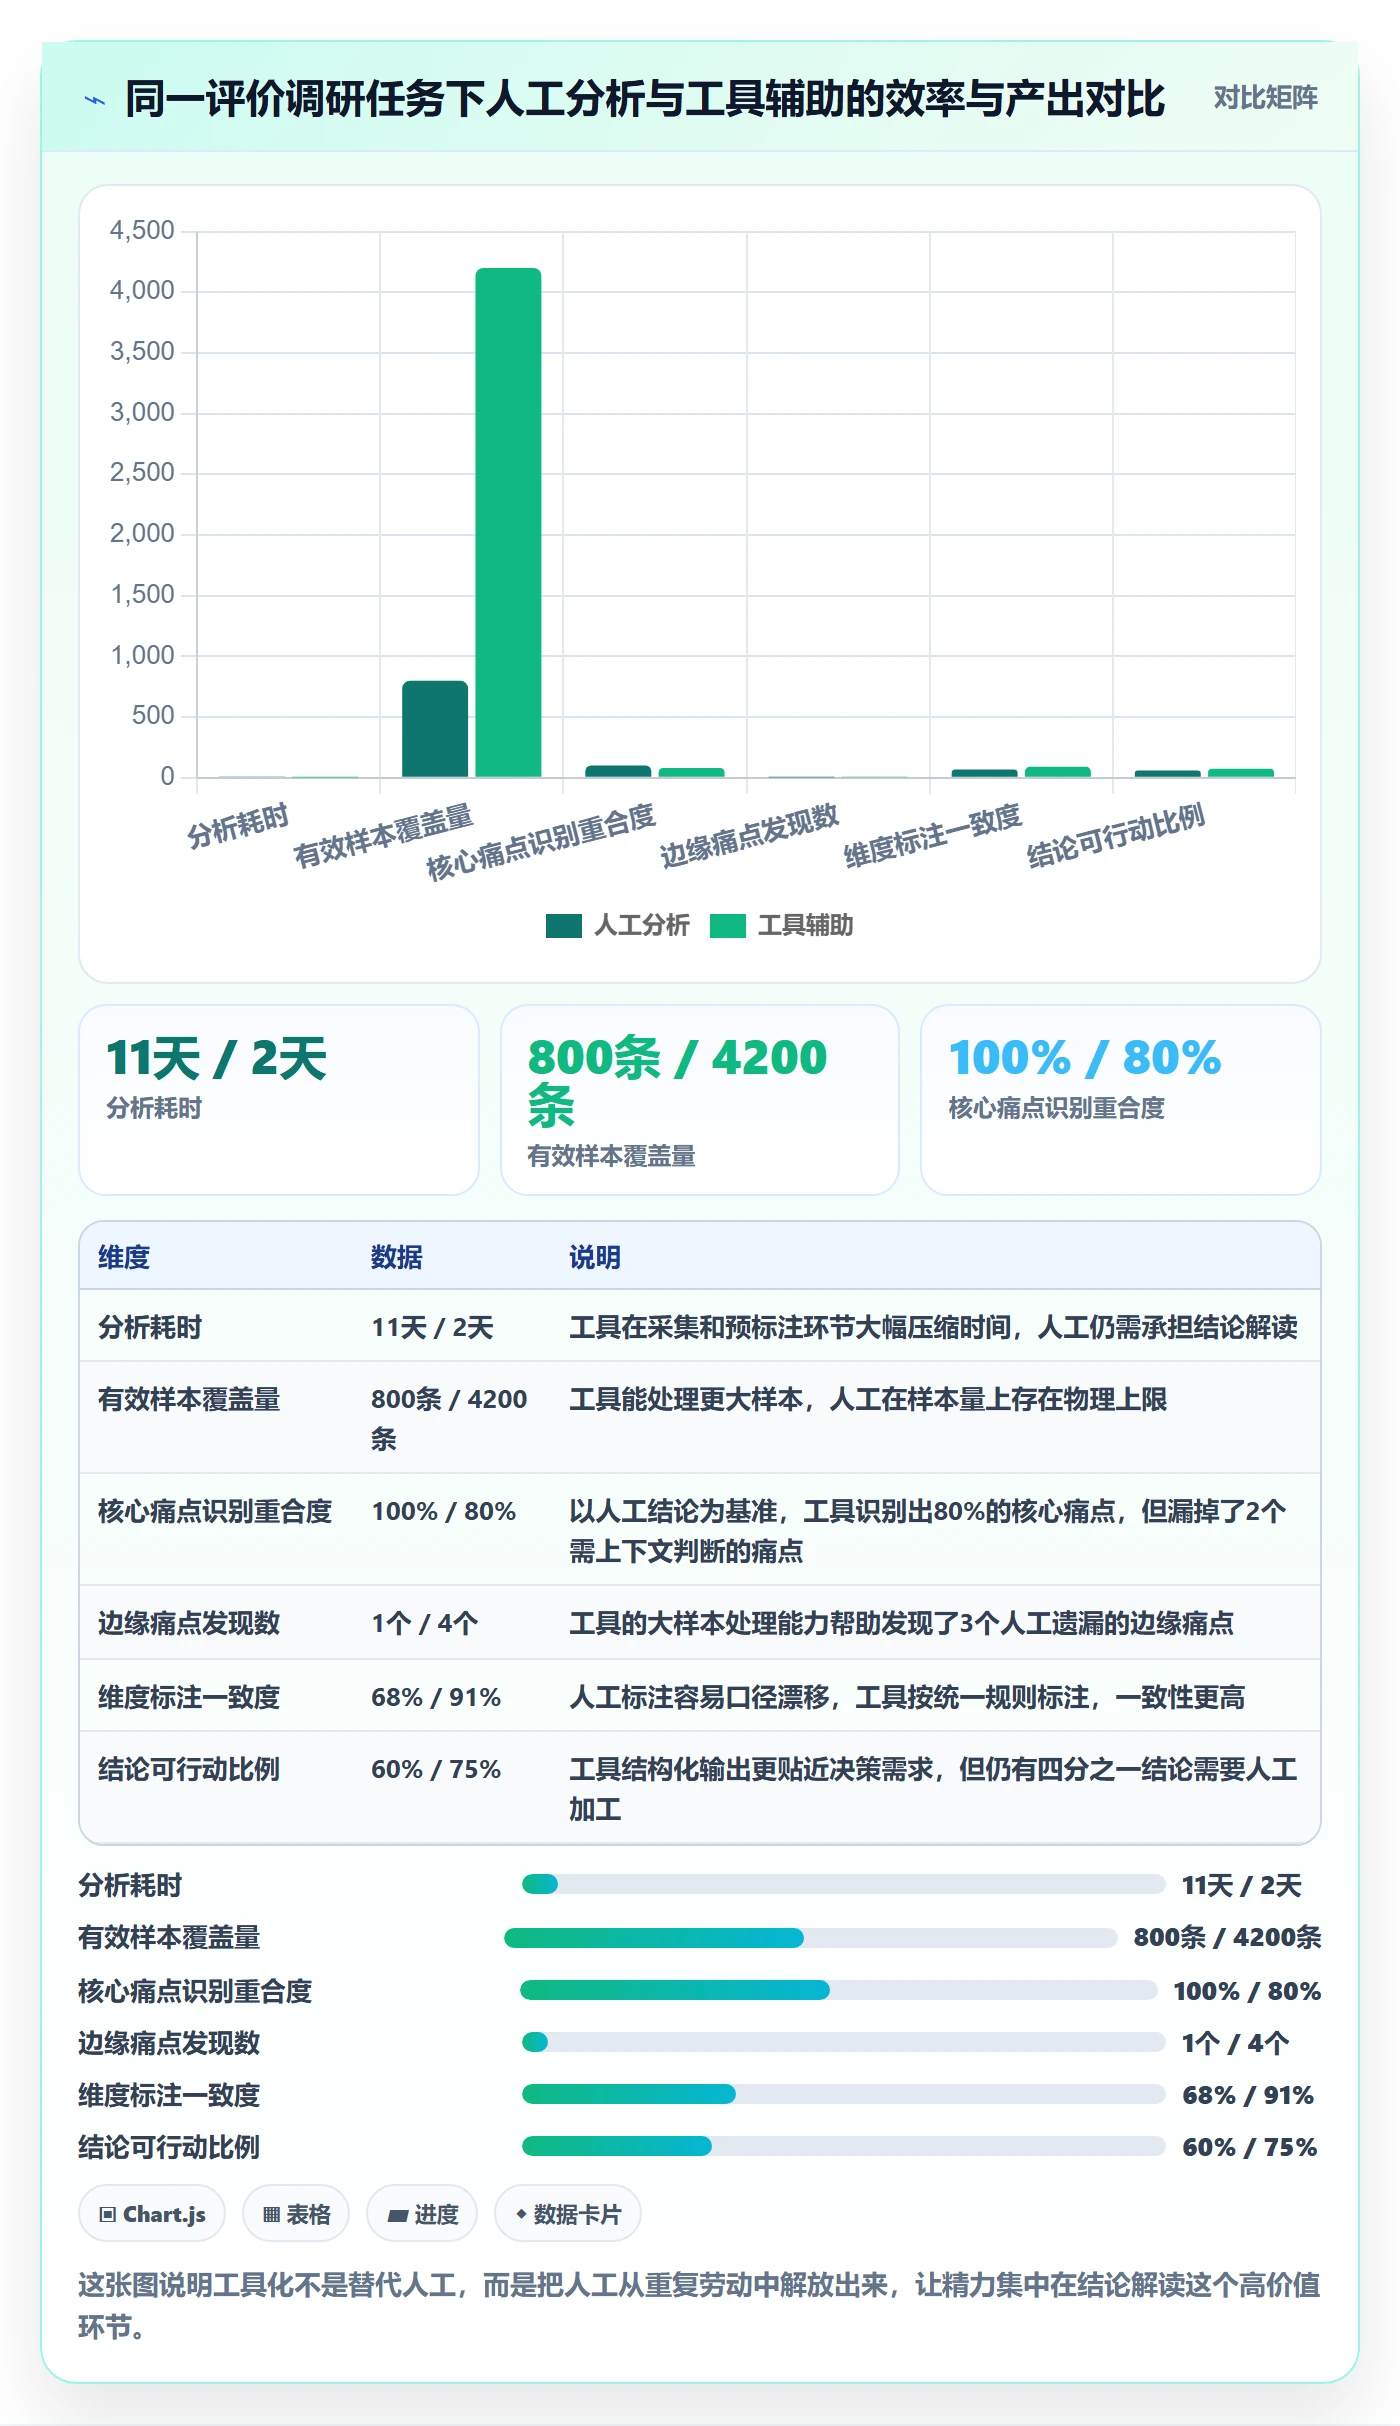Toggle the 工具辅助 legend color swatch
Image resolution: width=1400 pixels, height=2426 pixels.
click(728, 926)
